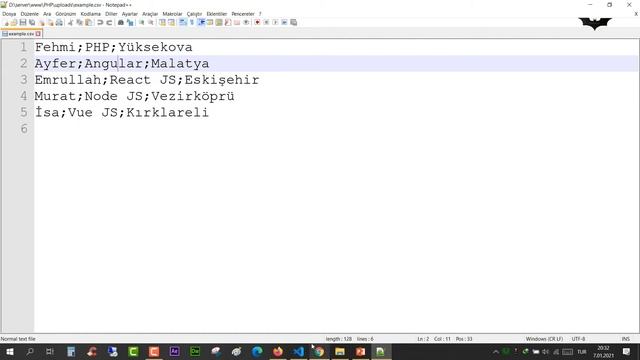Toggle synchronized horizontal scrolling
The height and width of the screenshot is (360, 640).
[x=171, y=22]
